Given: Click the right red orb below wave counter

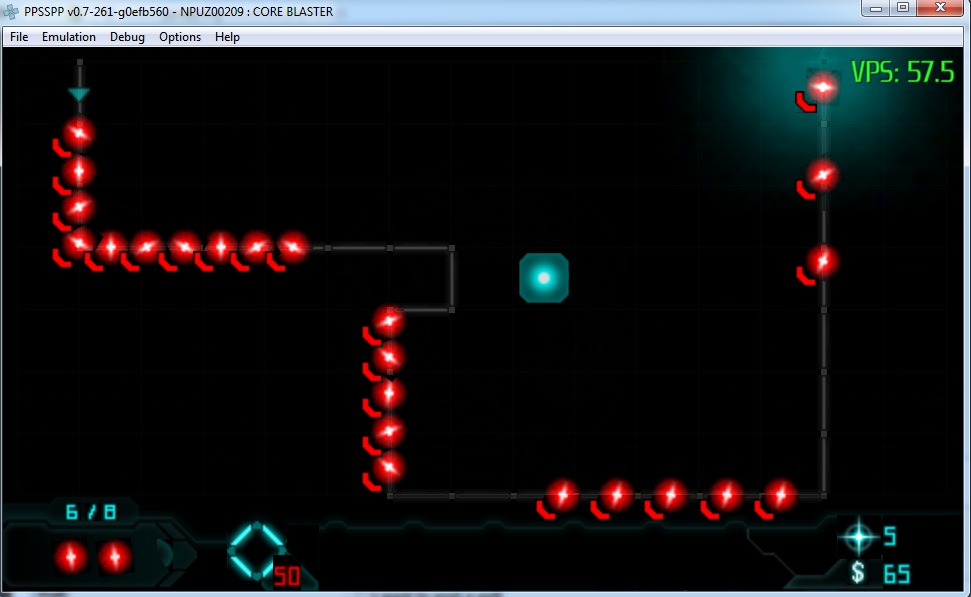Looking at the screenshot, I should click(x=115, y=555).
